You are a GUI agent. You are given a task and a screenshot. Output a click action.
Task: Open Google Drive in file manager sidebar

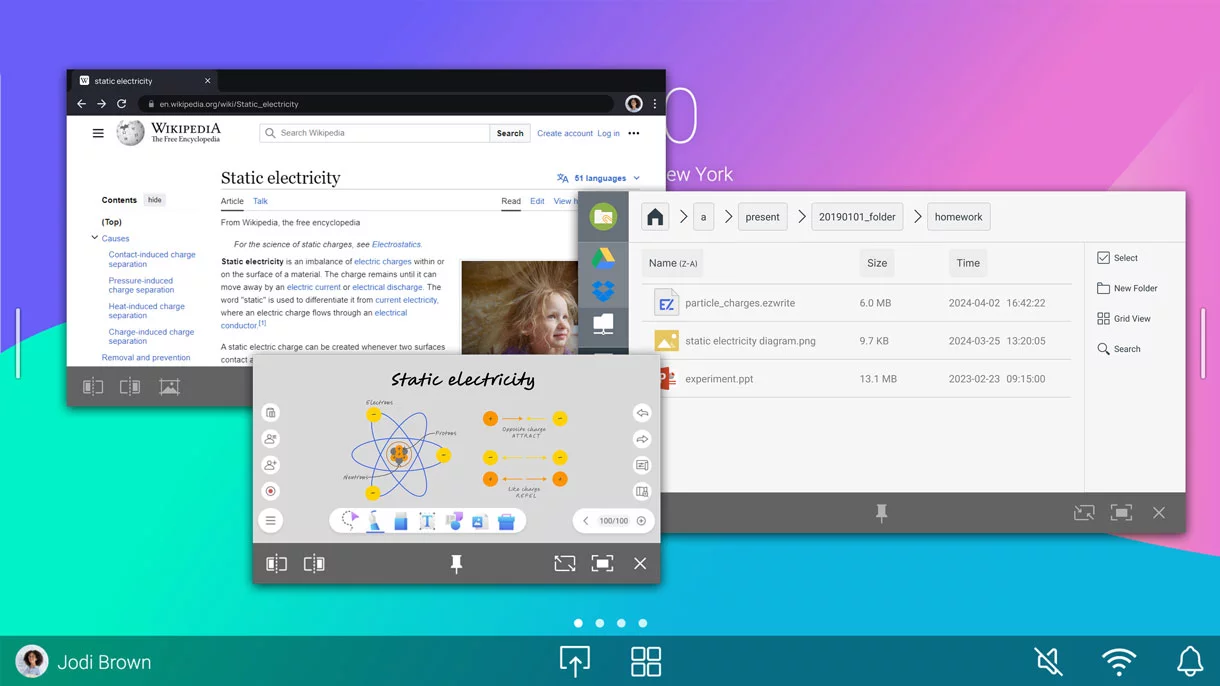(603, 258)
